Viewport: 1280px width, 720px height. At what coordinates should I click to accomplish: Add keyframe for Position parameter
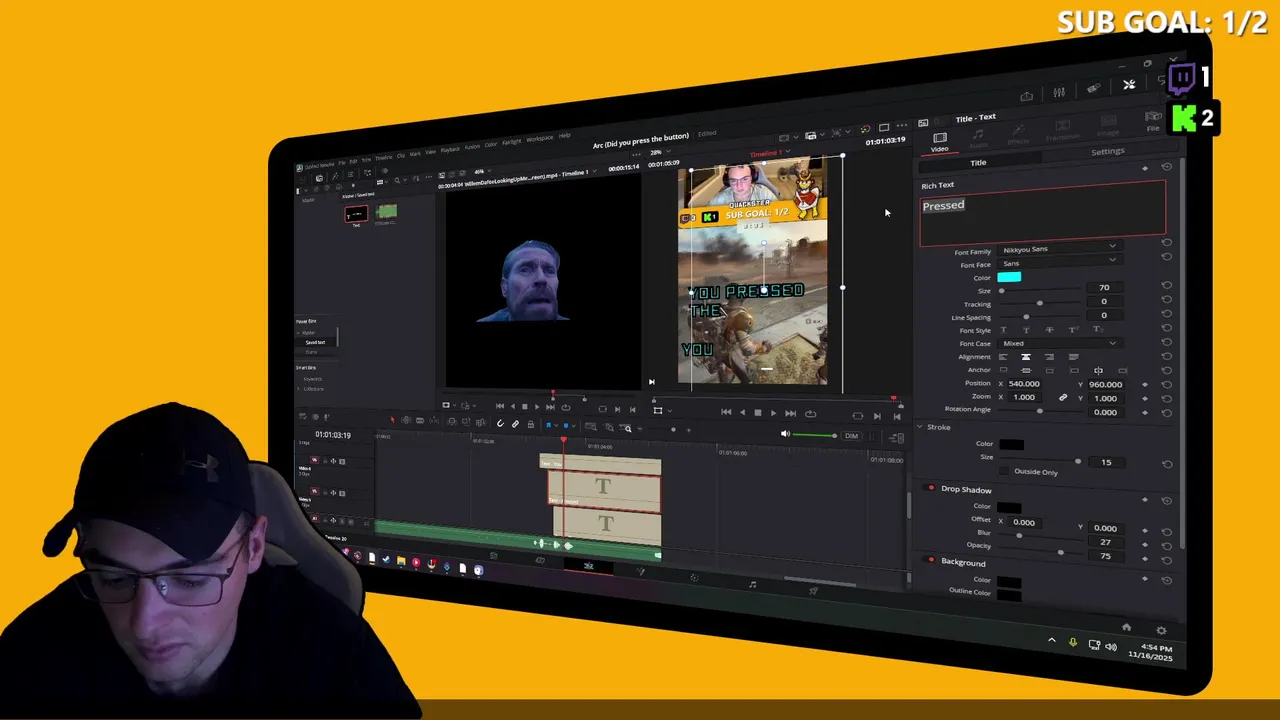(1145, 384)
